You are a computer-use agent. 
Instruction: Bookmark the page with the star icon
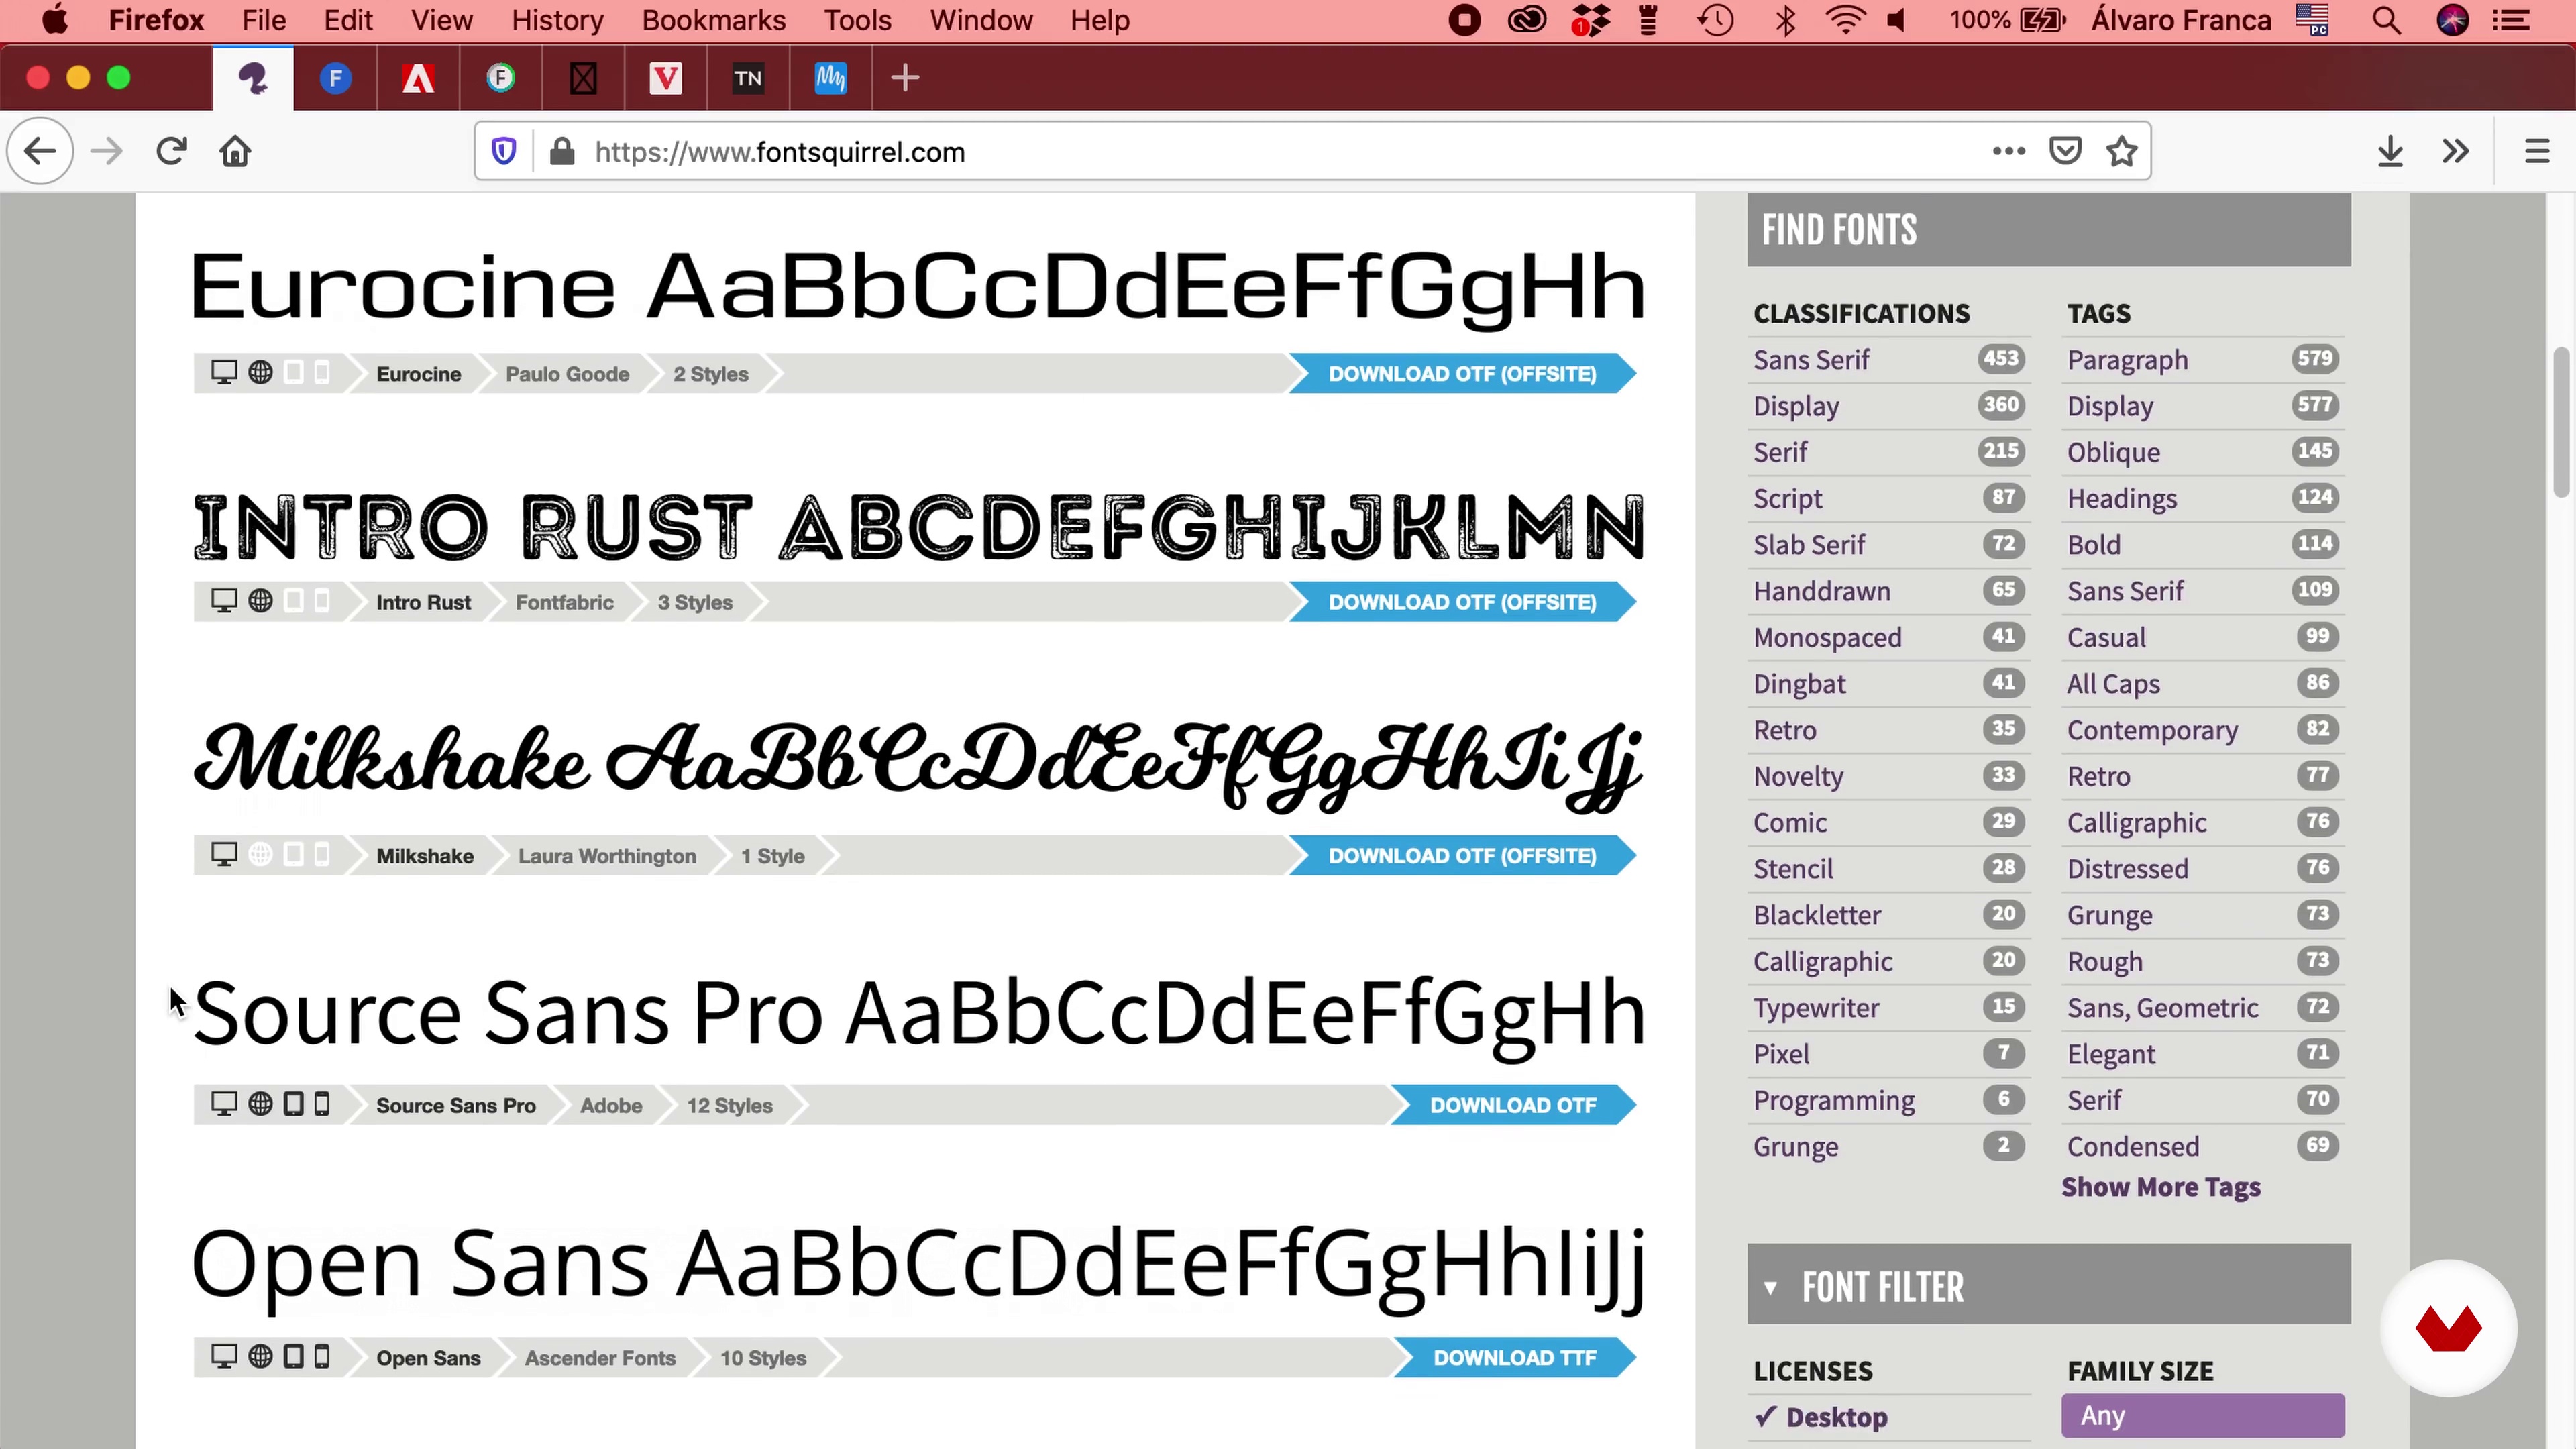pos(2121,152)
